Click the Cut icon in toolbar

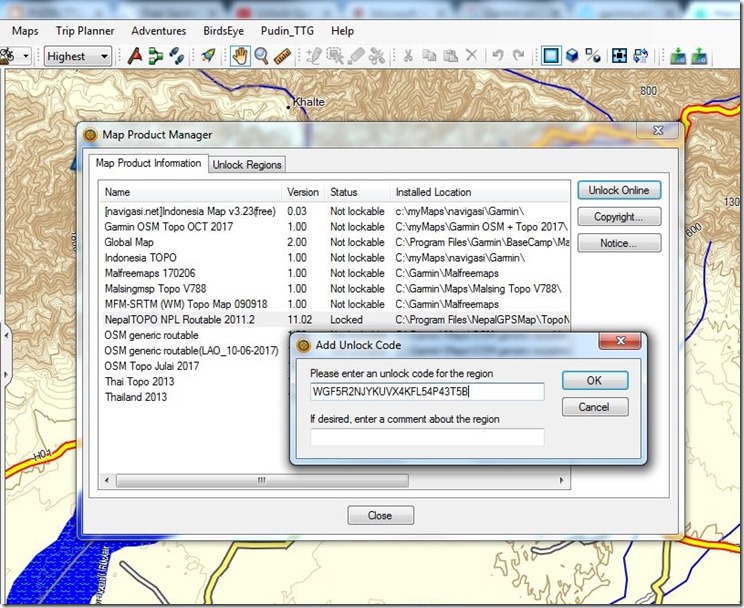(408, 56)
